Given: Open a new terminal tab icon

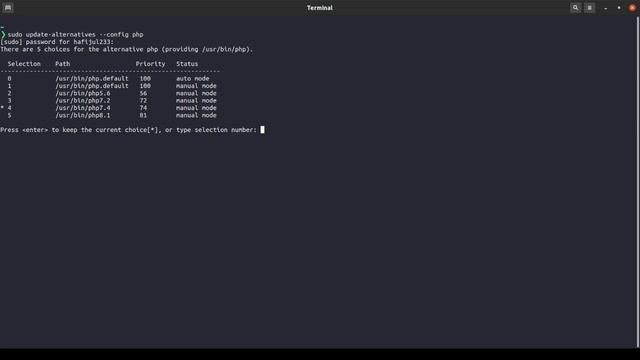Looking at the screenshot, I should click(8, 8).
